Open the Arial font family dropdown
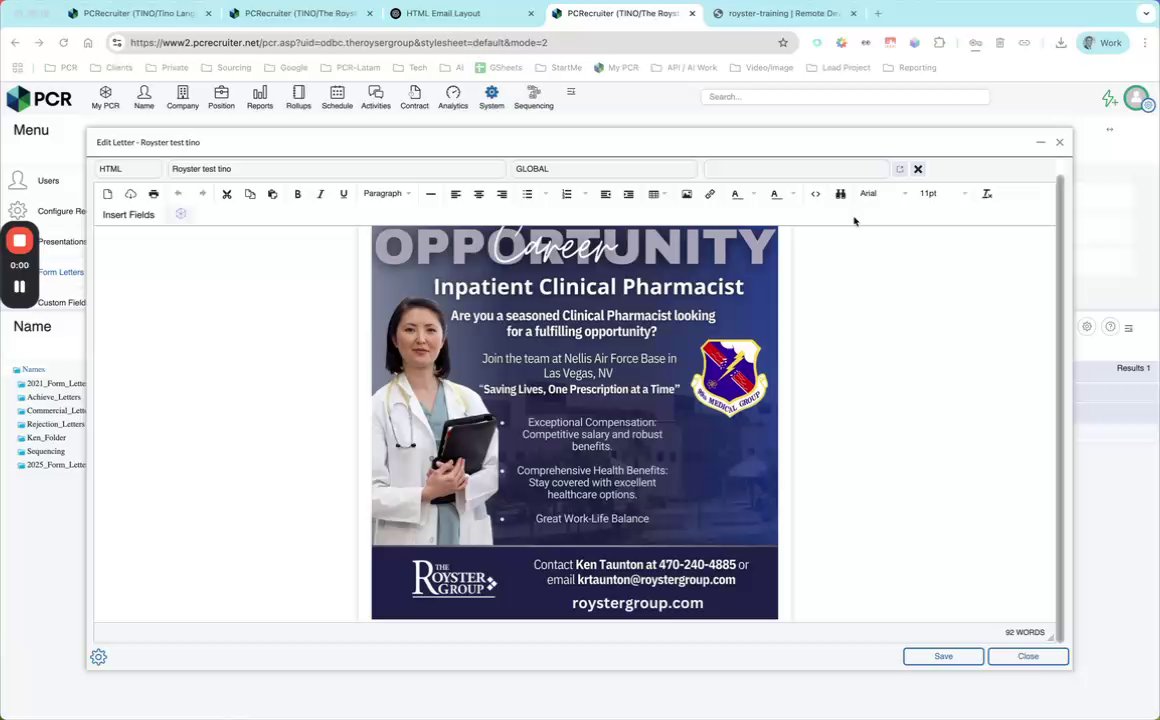 point(883,194)
